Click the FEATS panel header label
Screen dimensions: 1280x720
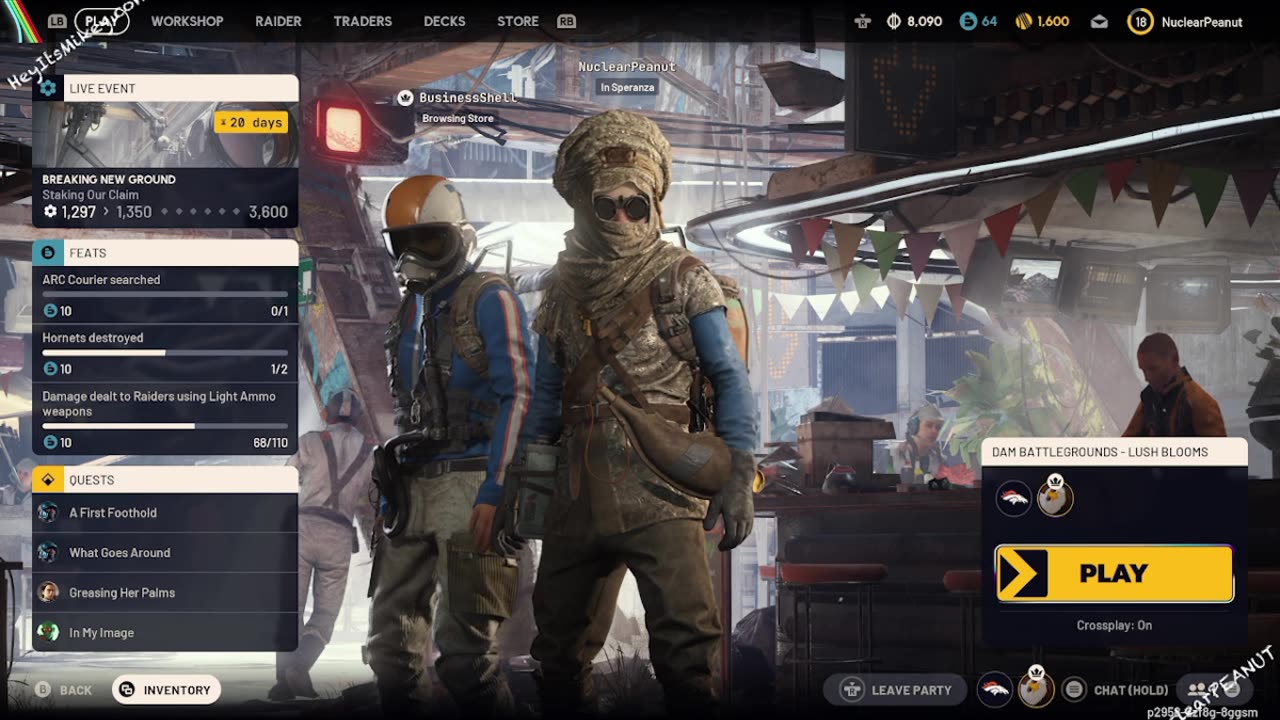tap(88, 253)
